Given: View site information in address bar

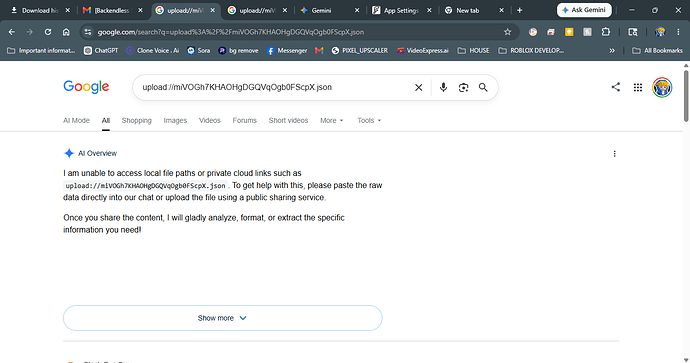Looking at the screenshot, I should pos(88,32).
